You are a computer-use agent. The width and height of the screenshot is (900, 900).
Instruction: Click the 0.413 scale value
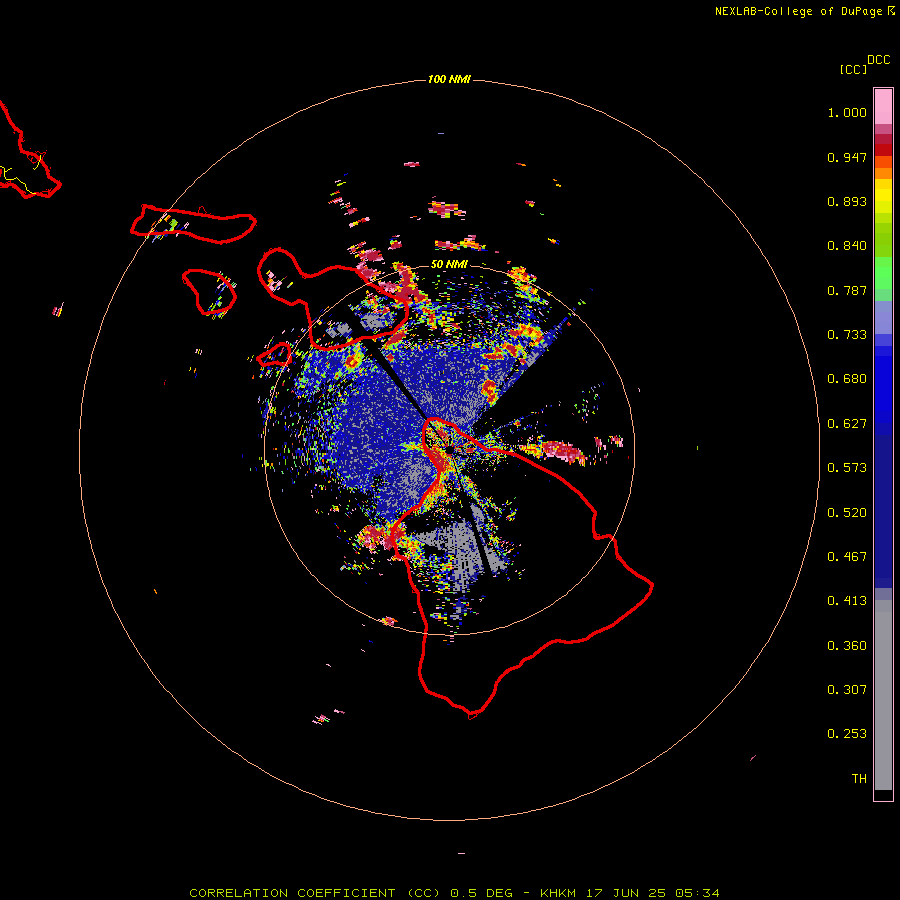pyautogui.click(x=847, y=601)
